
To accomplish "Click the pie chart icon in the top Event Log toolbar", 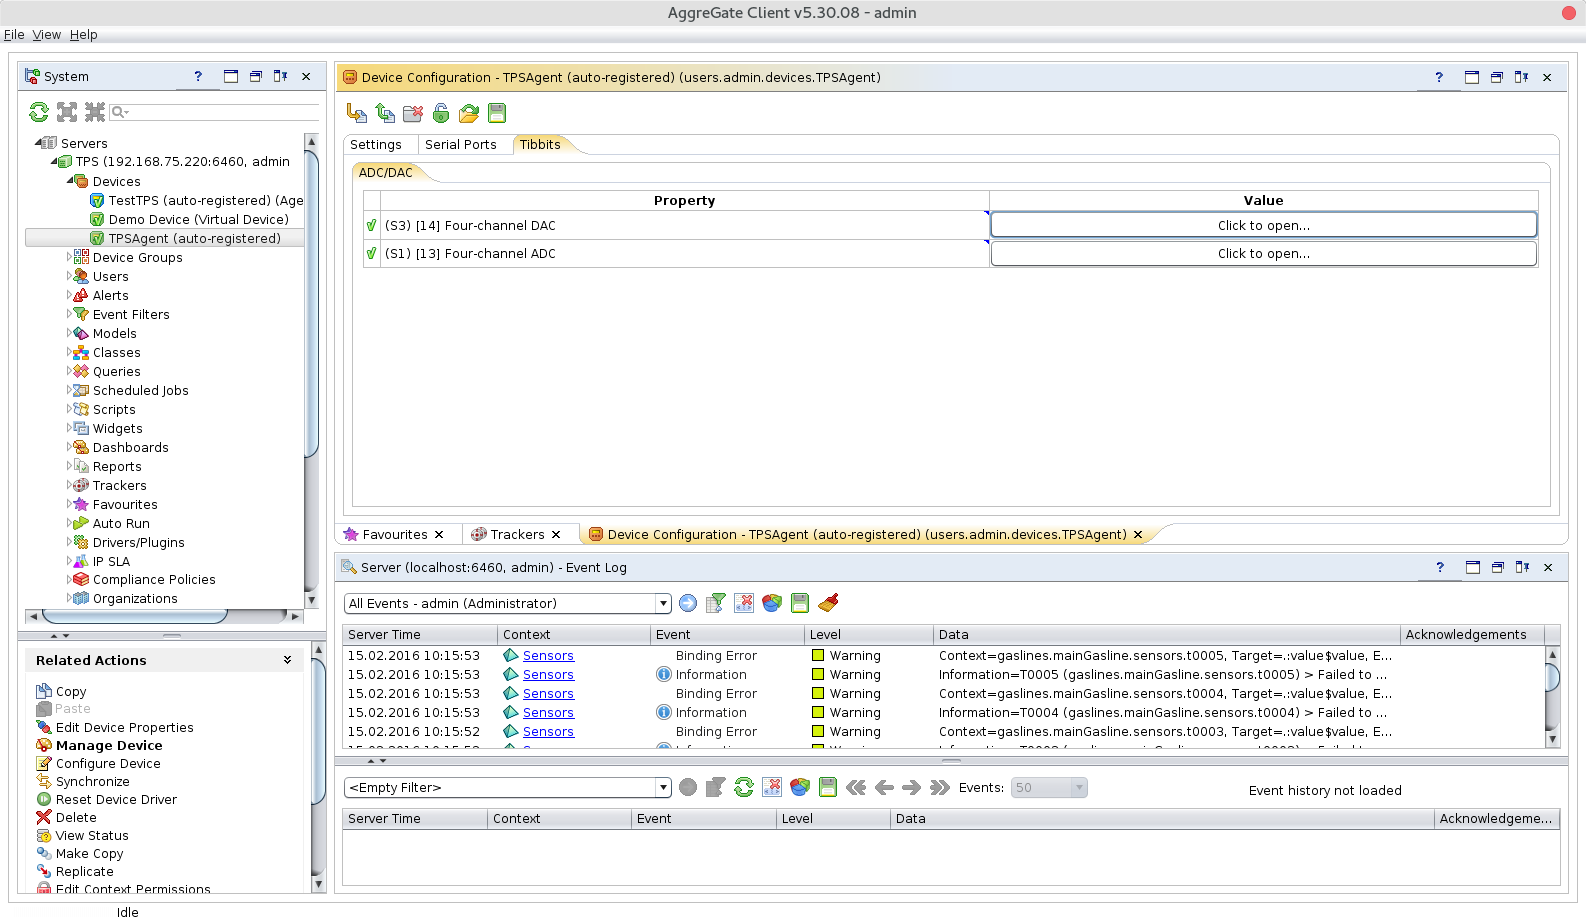I will pyautogui.click(x=772, y=603).
